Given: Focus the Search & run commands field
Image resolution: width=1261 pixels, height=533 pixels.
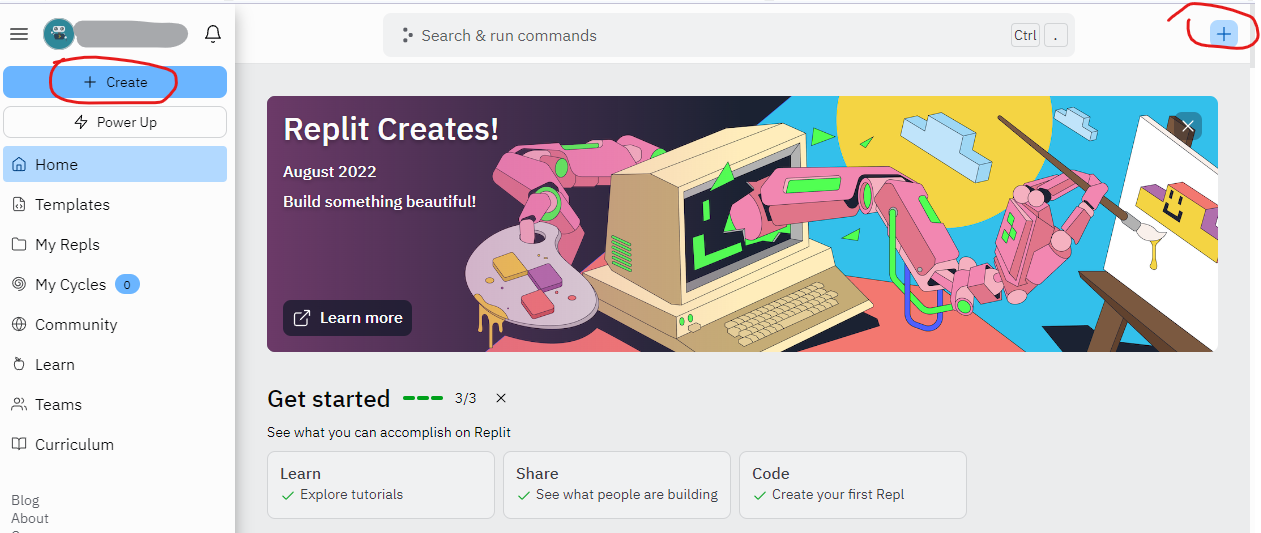Looking at the screenshot, I should (729, 35).
